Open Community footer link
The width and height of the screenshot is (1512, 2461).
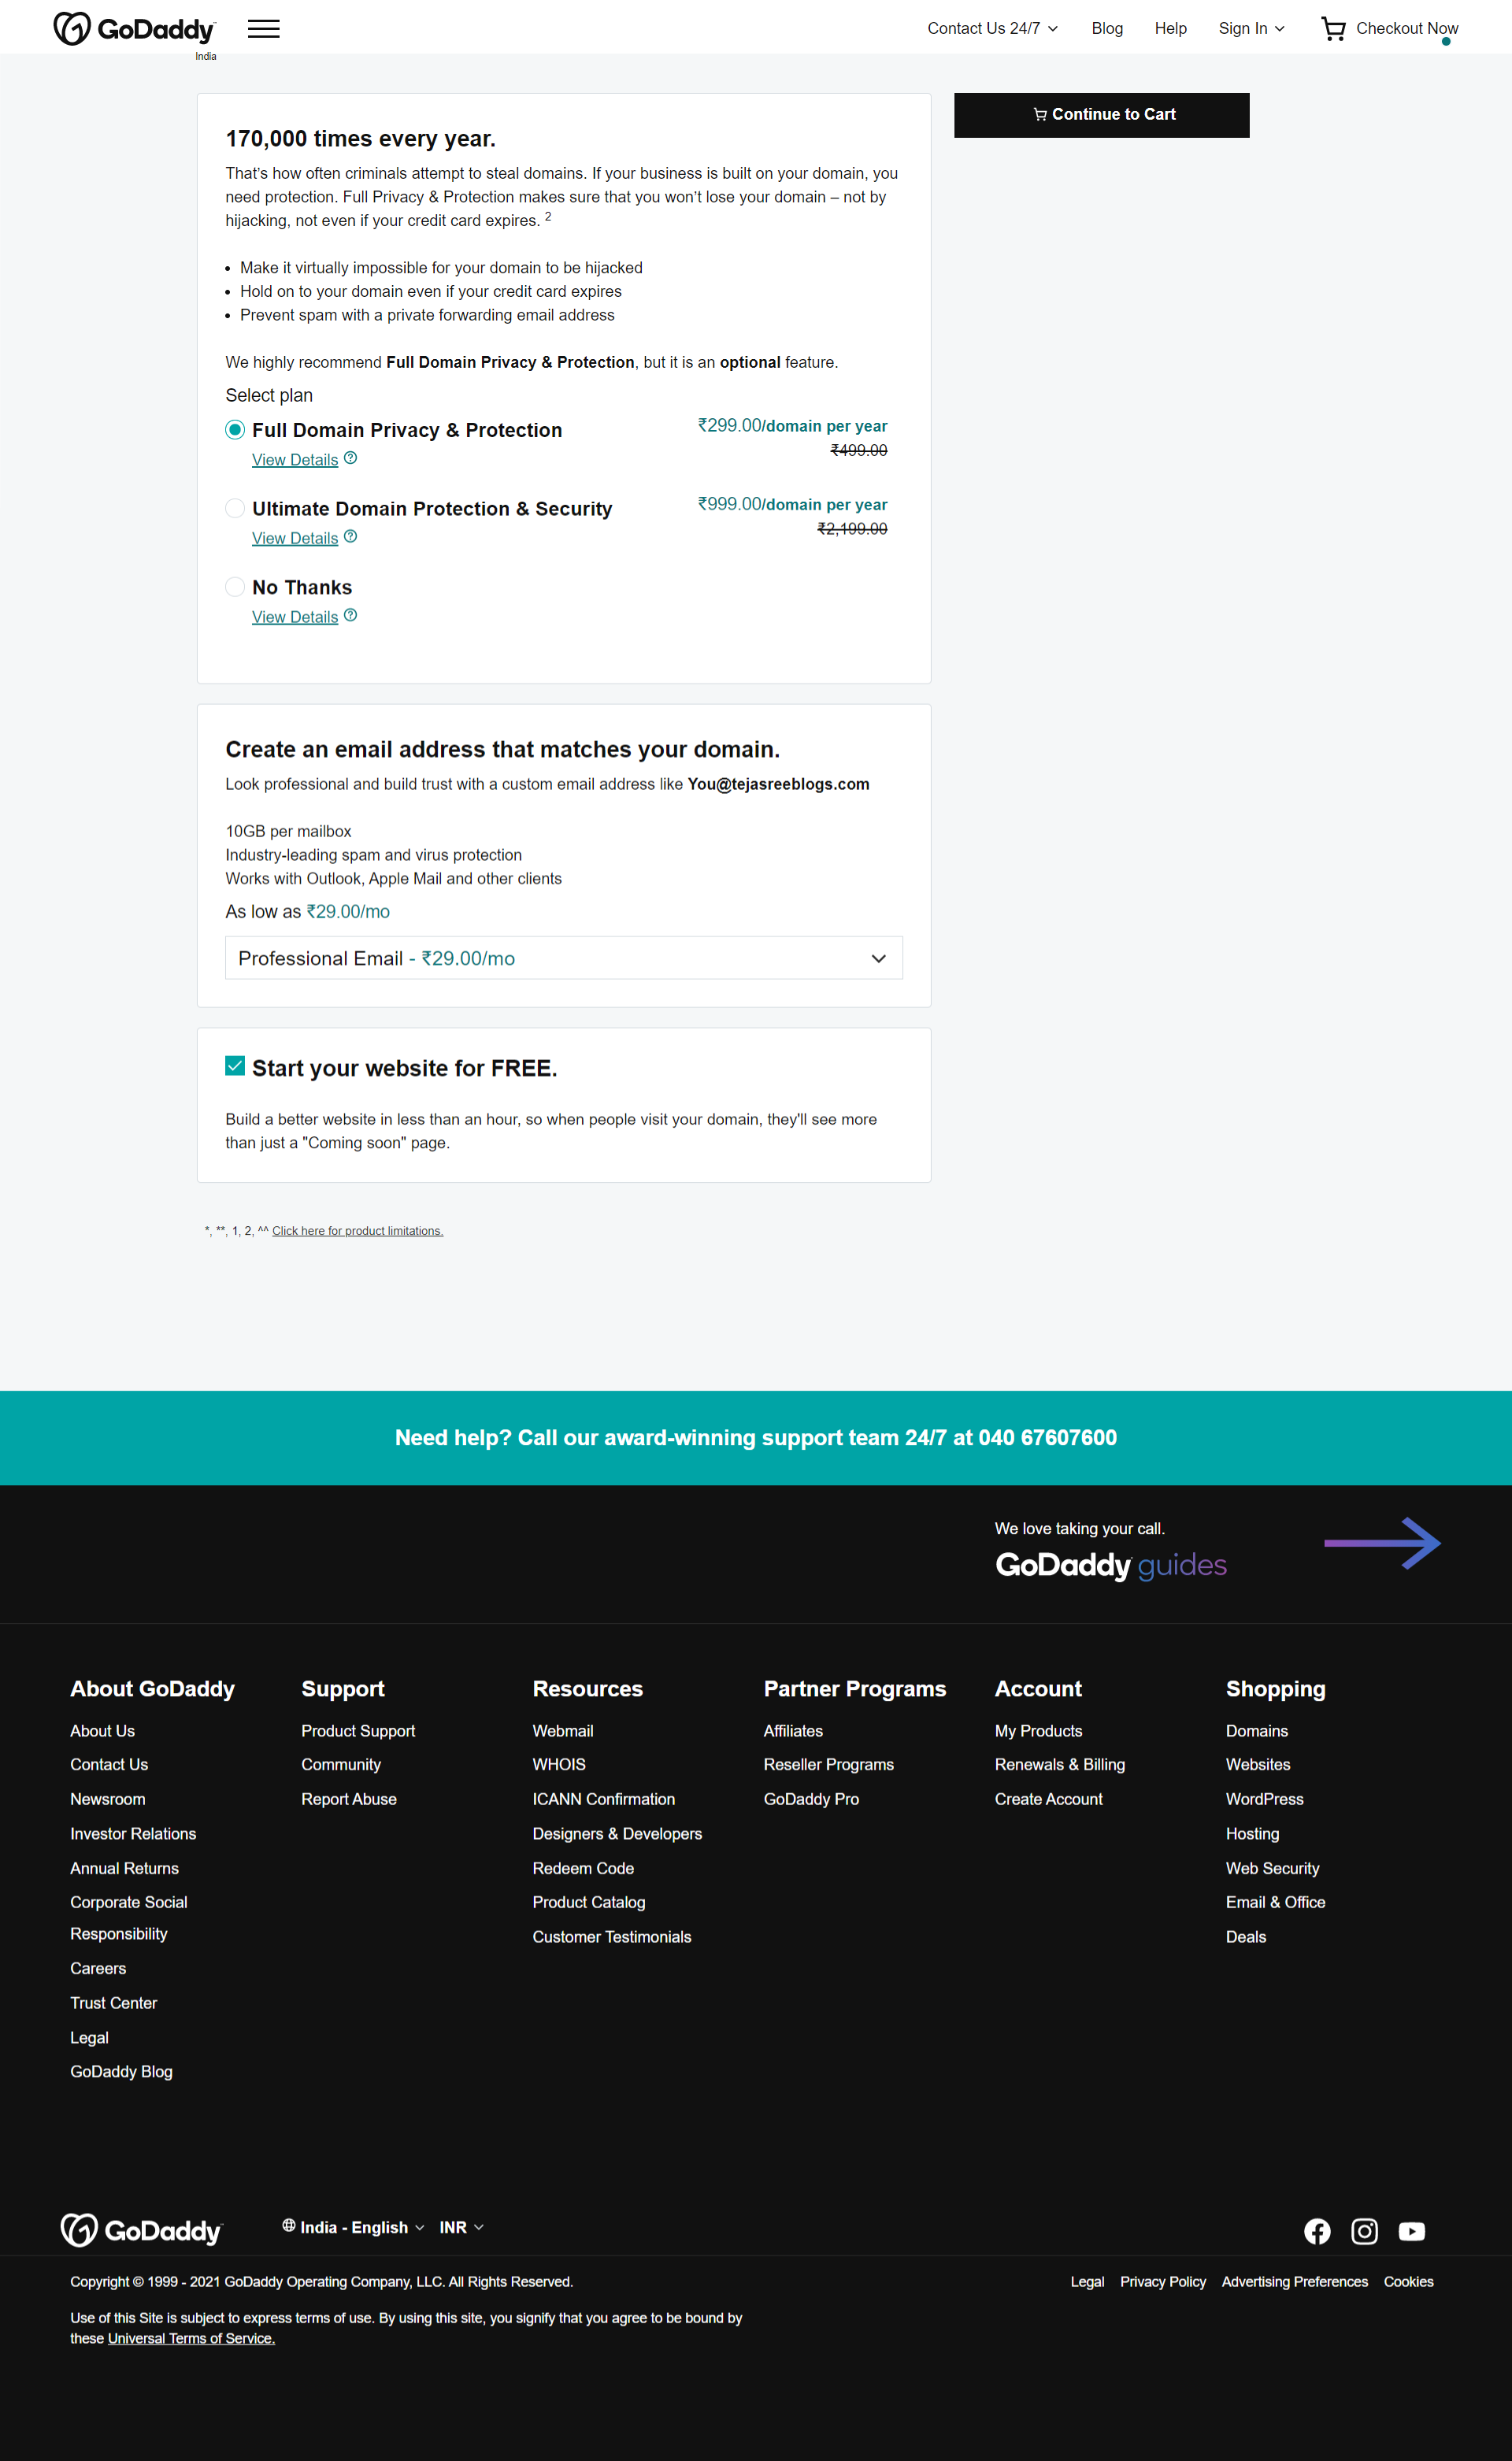341,1765
